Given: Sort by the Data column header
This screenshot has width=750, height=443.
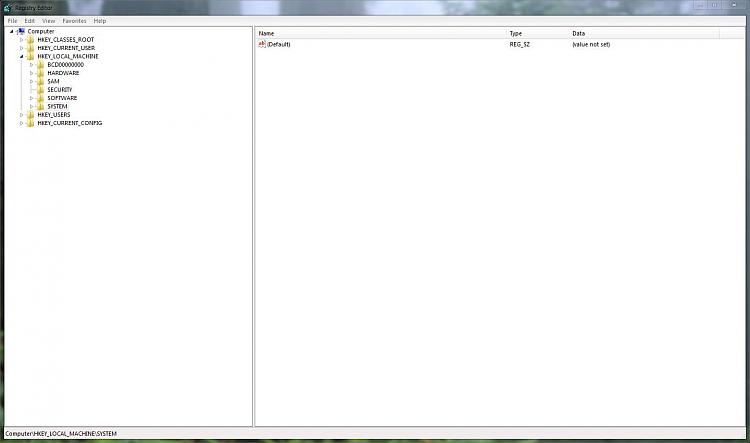Looking at the screenshot, I should pos(644,33).
